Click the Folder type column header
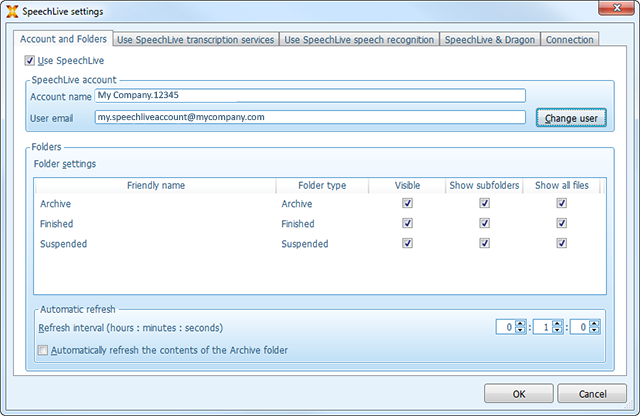The width and height of the screenshot is (640, 416). [x=322, y=185]
